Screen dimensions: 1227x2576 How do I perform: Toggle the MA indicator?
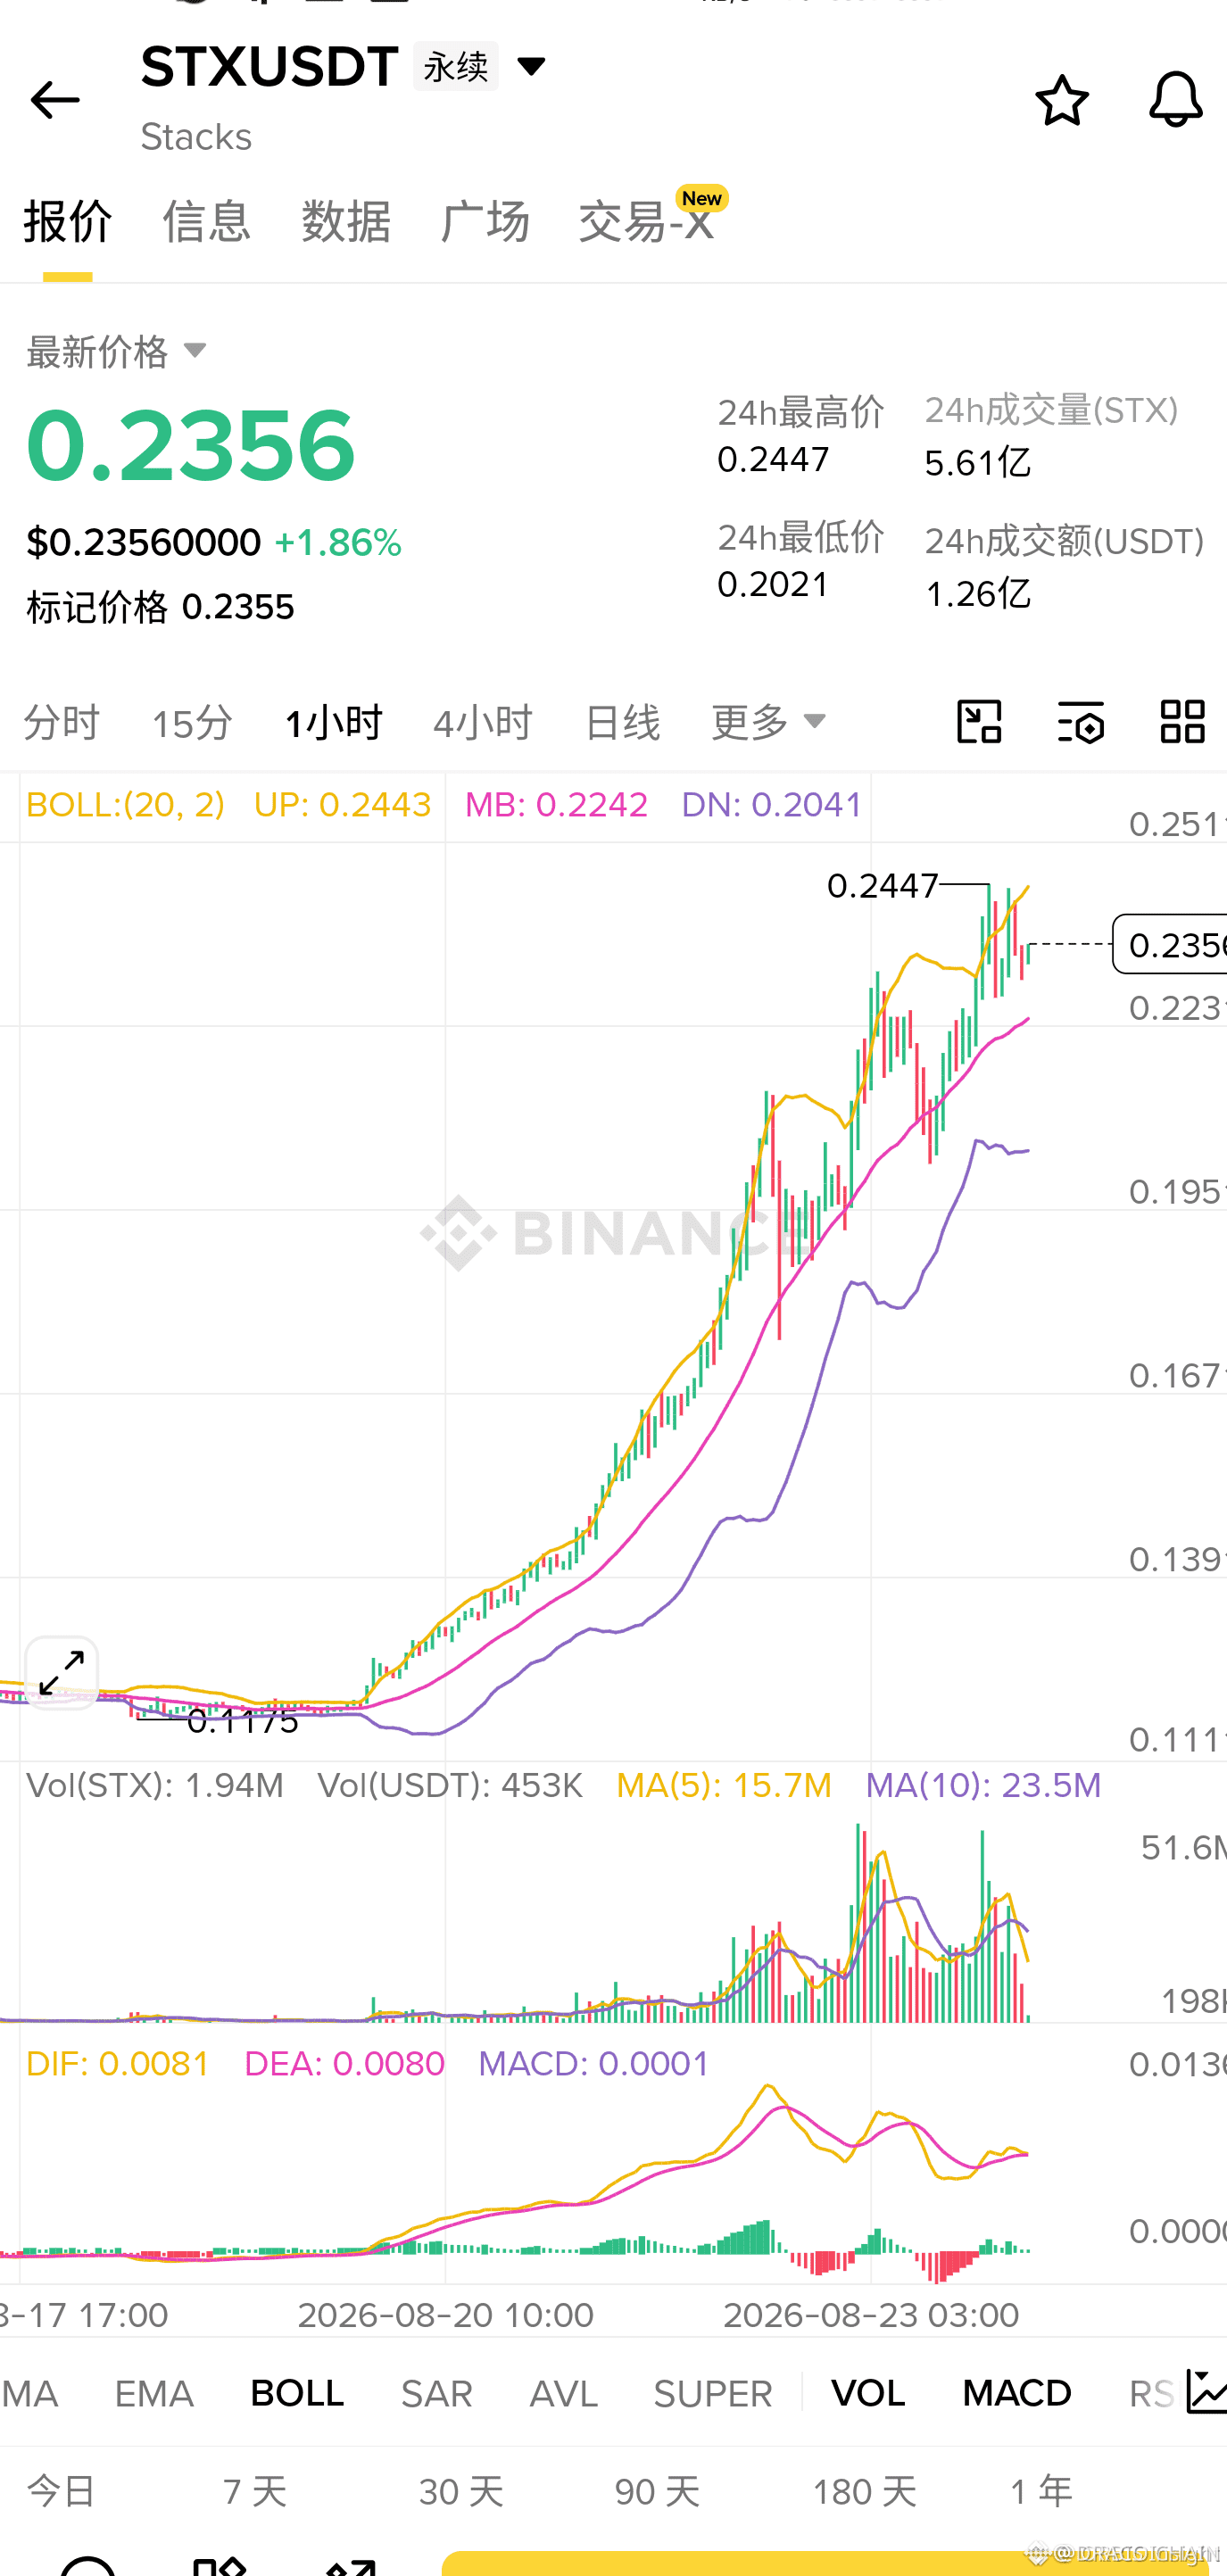29,2393
